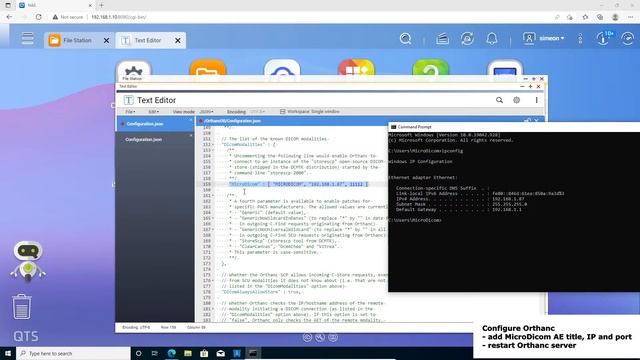Image resolution: width=640 pixels, height=360 pixels.
Task: Open Task View on taskbar
Action: tap(155, 353)
